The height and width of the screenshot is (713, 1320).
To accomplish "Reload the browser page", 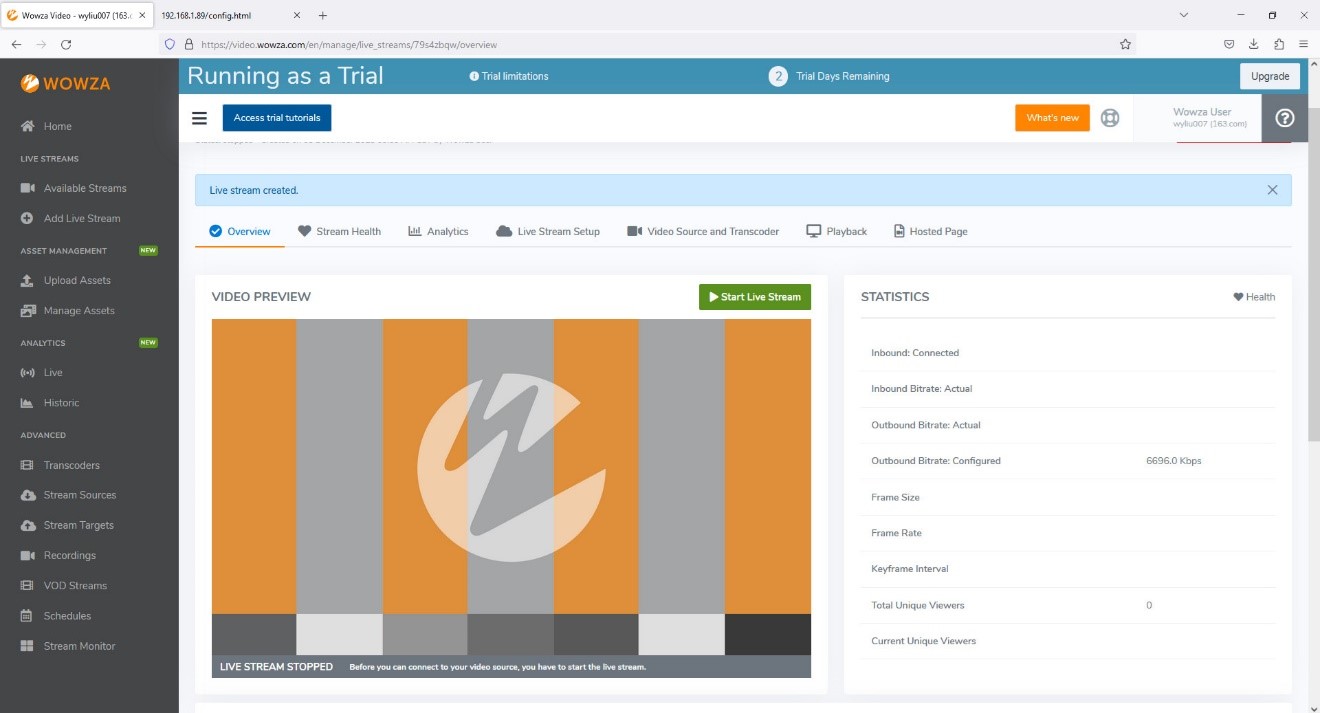I will [66, 44].
